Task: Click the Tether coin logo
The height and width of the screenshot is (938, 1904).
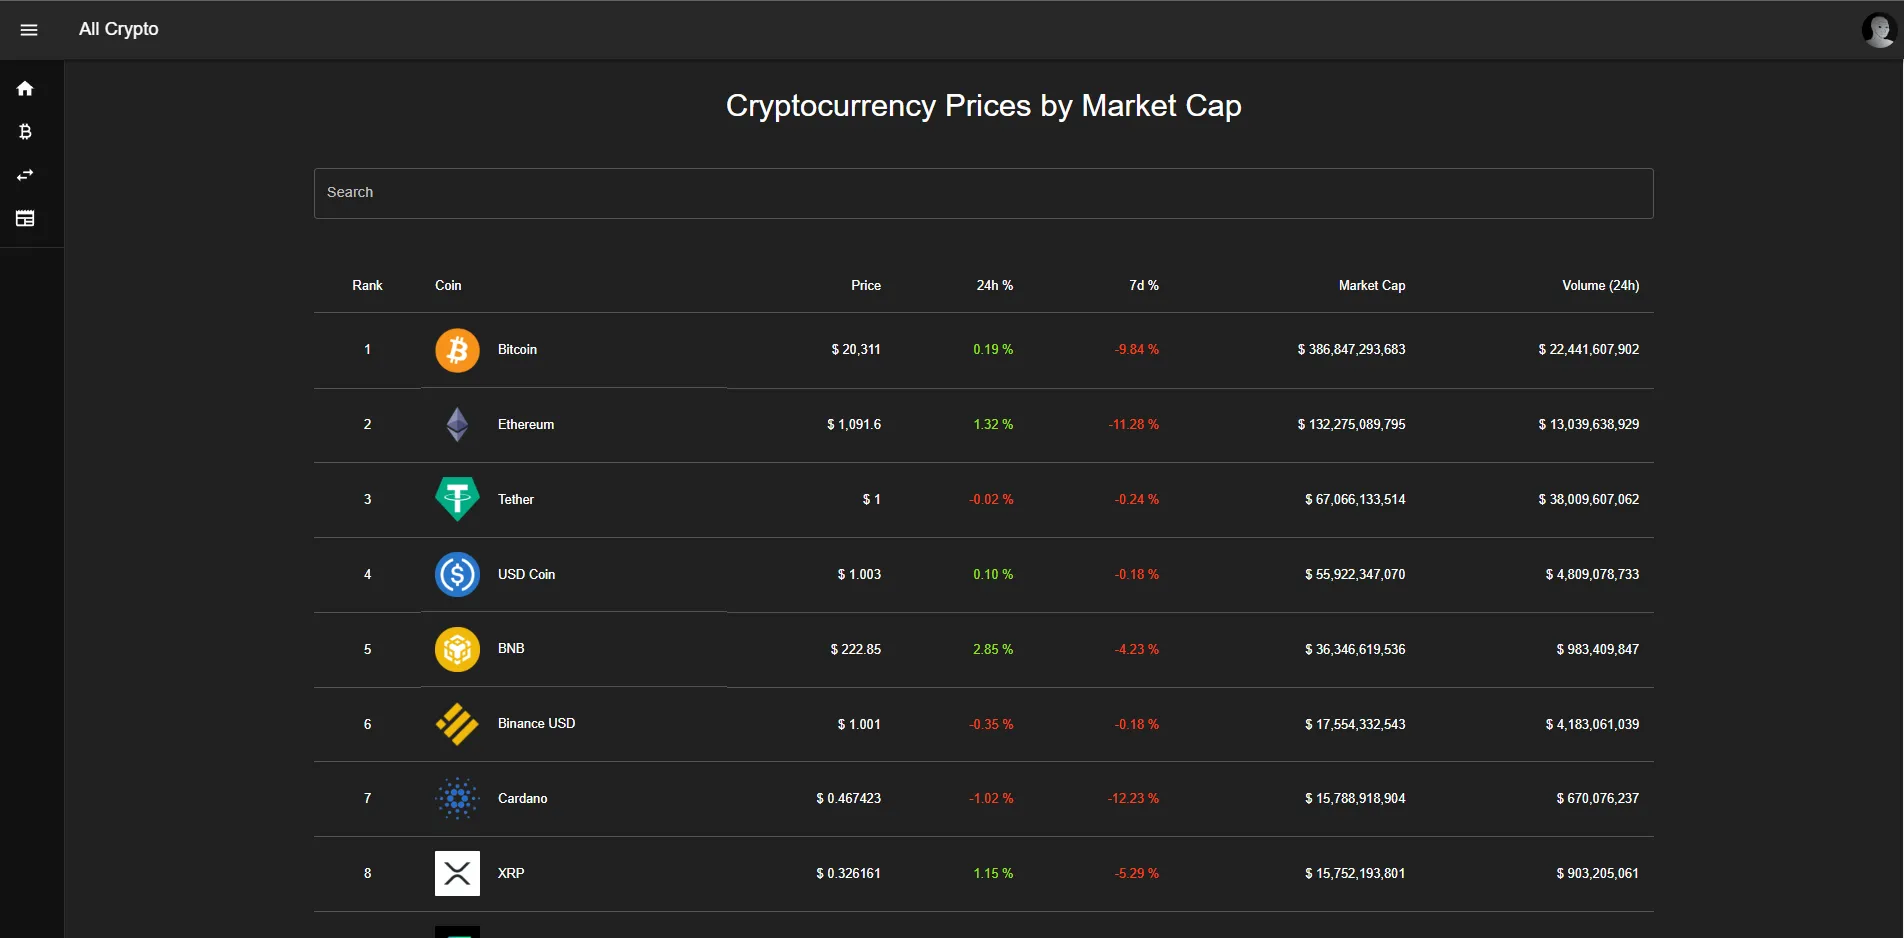Action: [x=457, y=499]
